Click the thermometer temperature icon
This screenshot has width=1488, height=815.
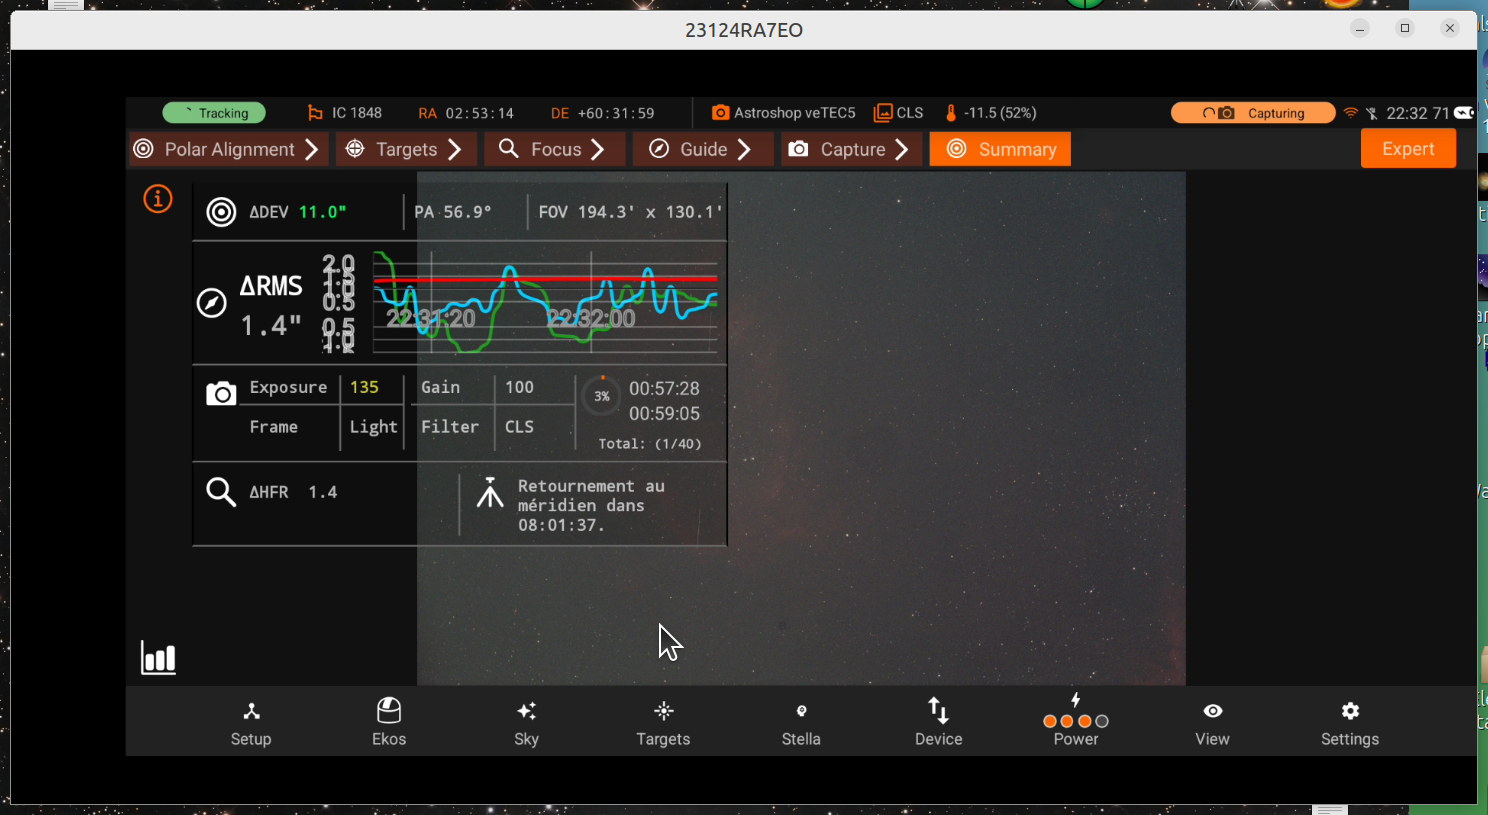click(x=951, y=113)
